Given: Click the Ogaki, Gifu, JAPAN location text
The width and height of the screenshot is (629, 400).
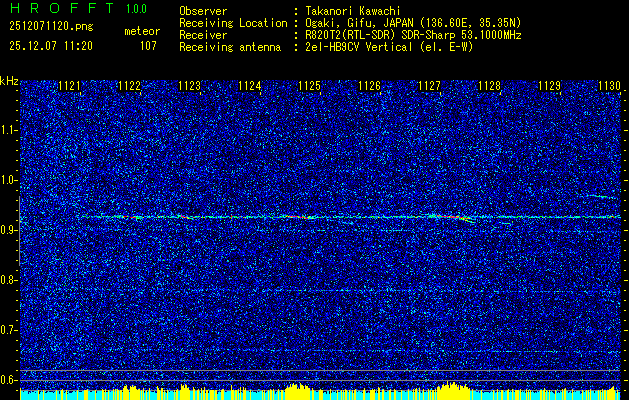Looking at the screenshot, I should click(x=413, y=23).
